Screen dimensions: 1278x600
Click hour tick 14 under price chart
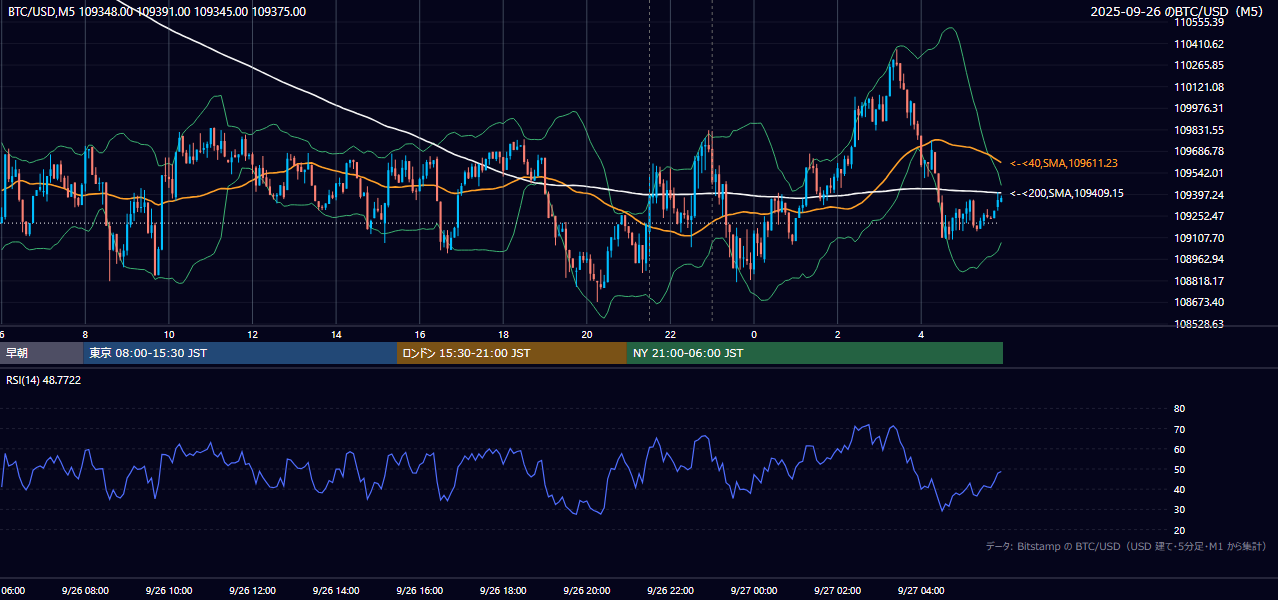336,334
